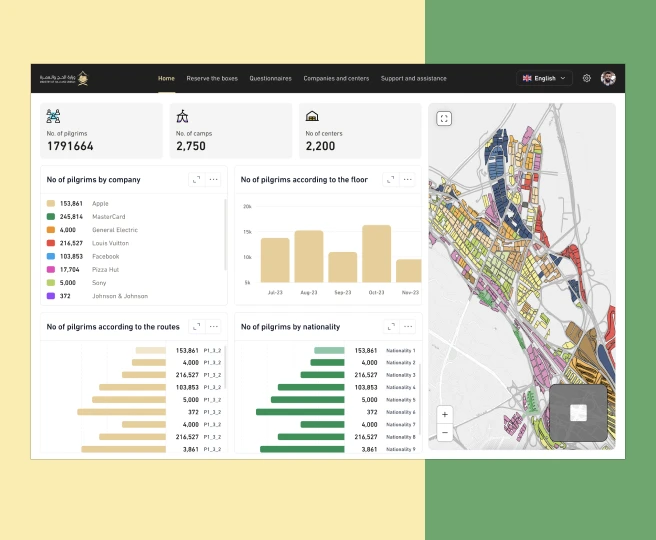Viewport: 656px width, 540px height.
Task: Zoom out on the map
Action: click(445, 432)
